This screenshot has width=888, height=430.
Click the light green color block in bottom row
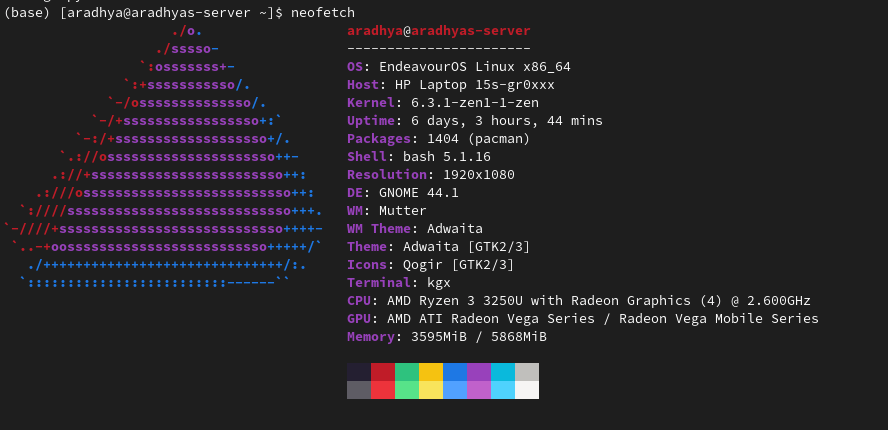[x=407, y=390]
